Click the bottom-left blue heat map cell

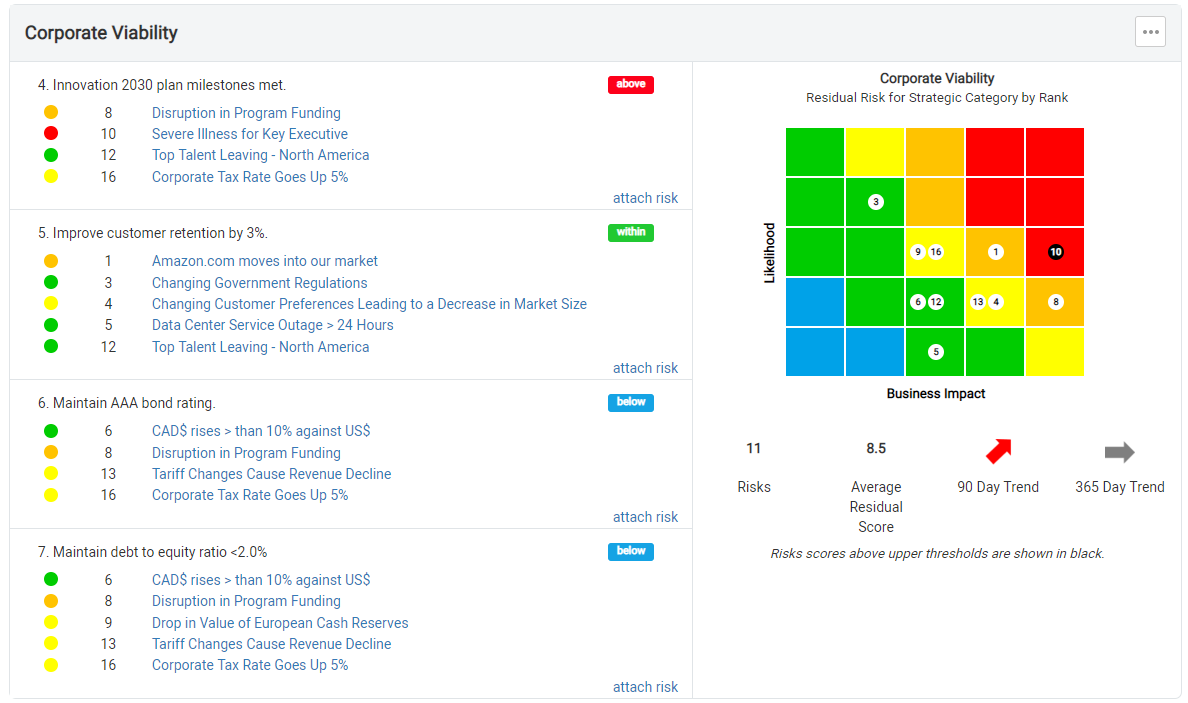815,352
